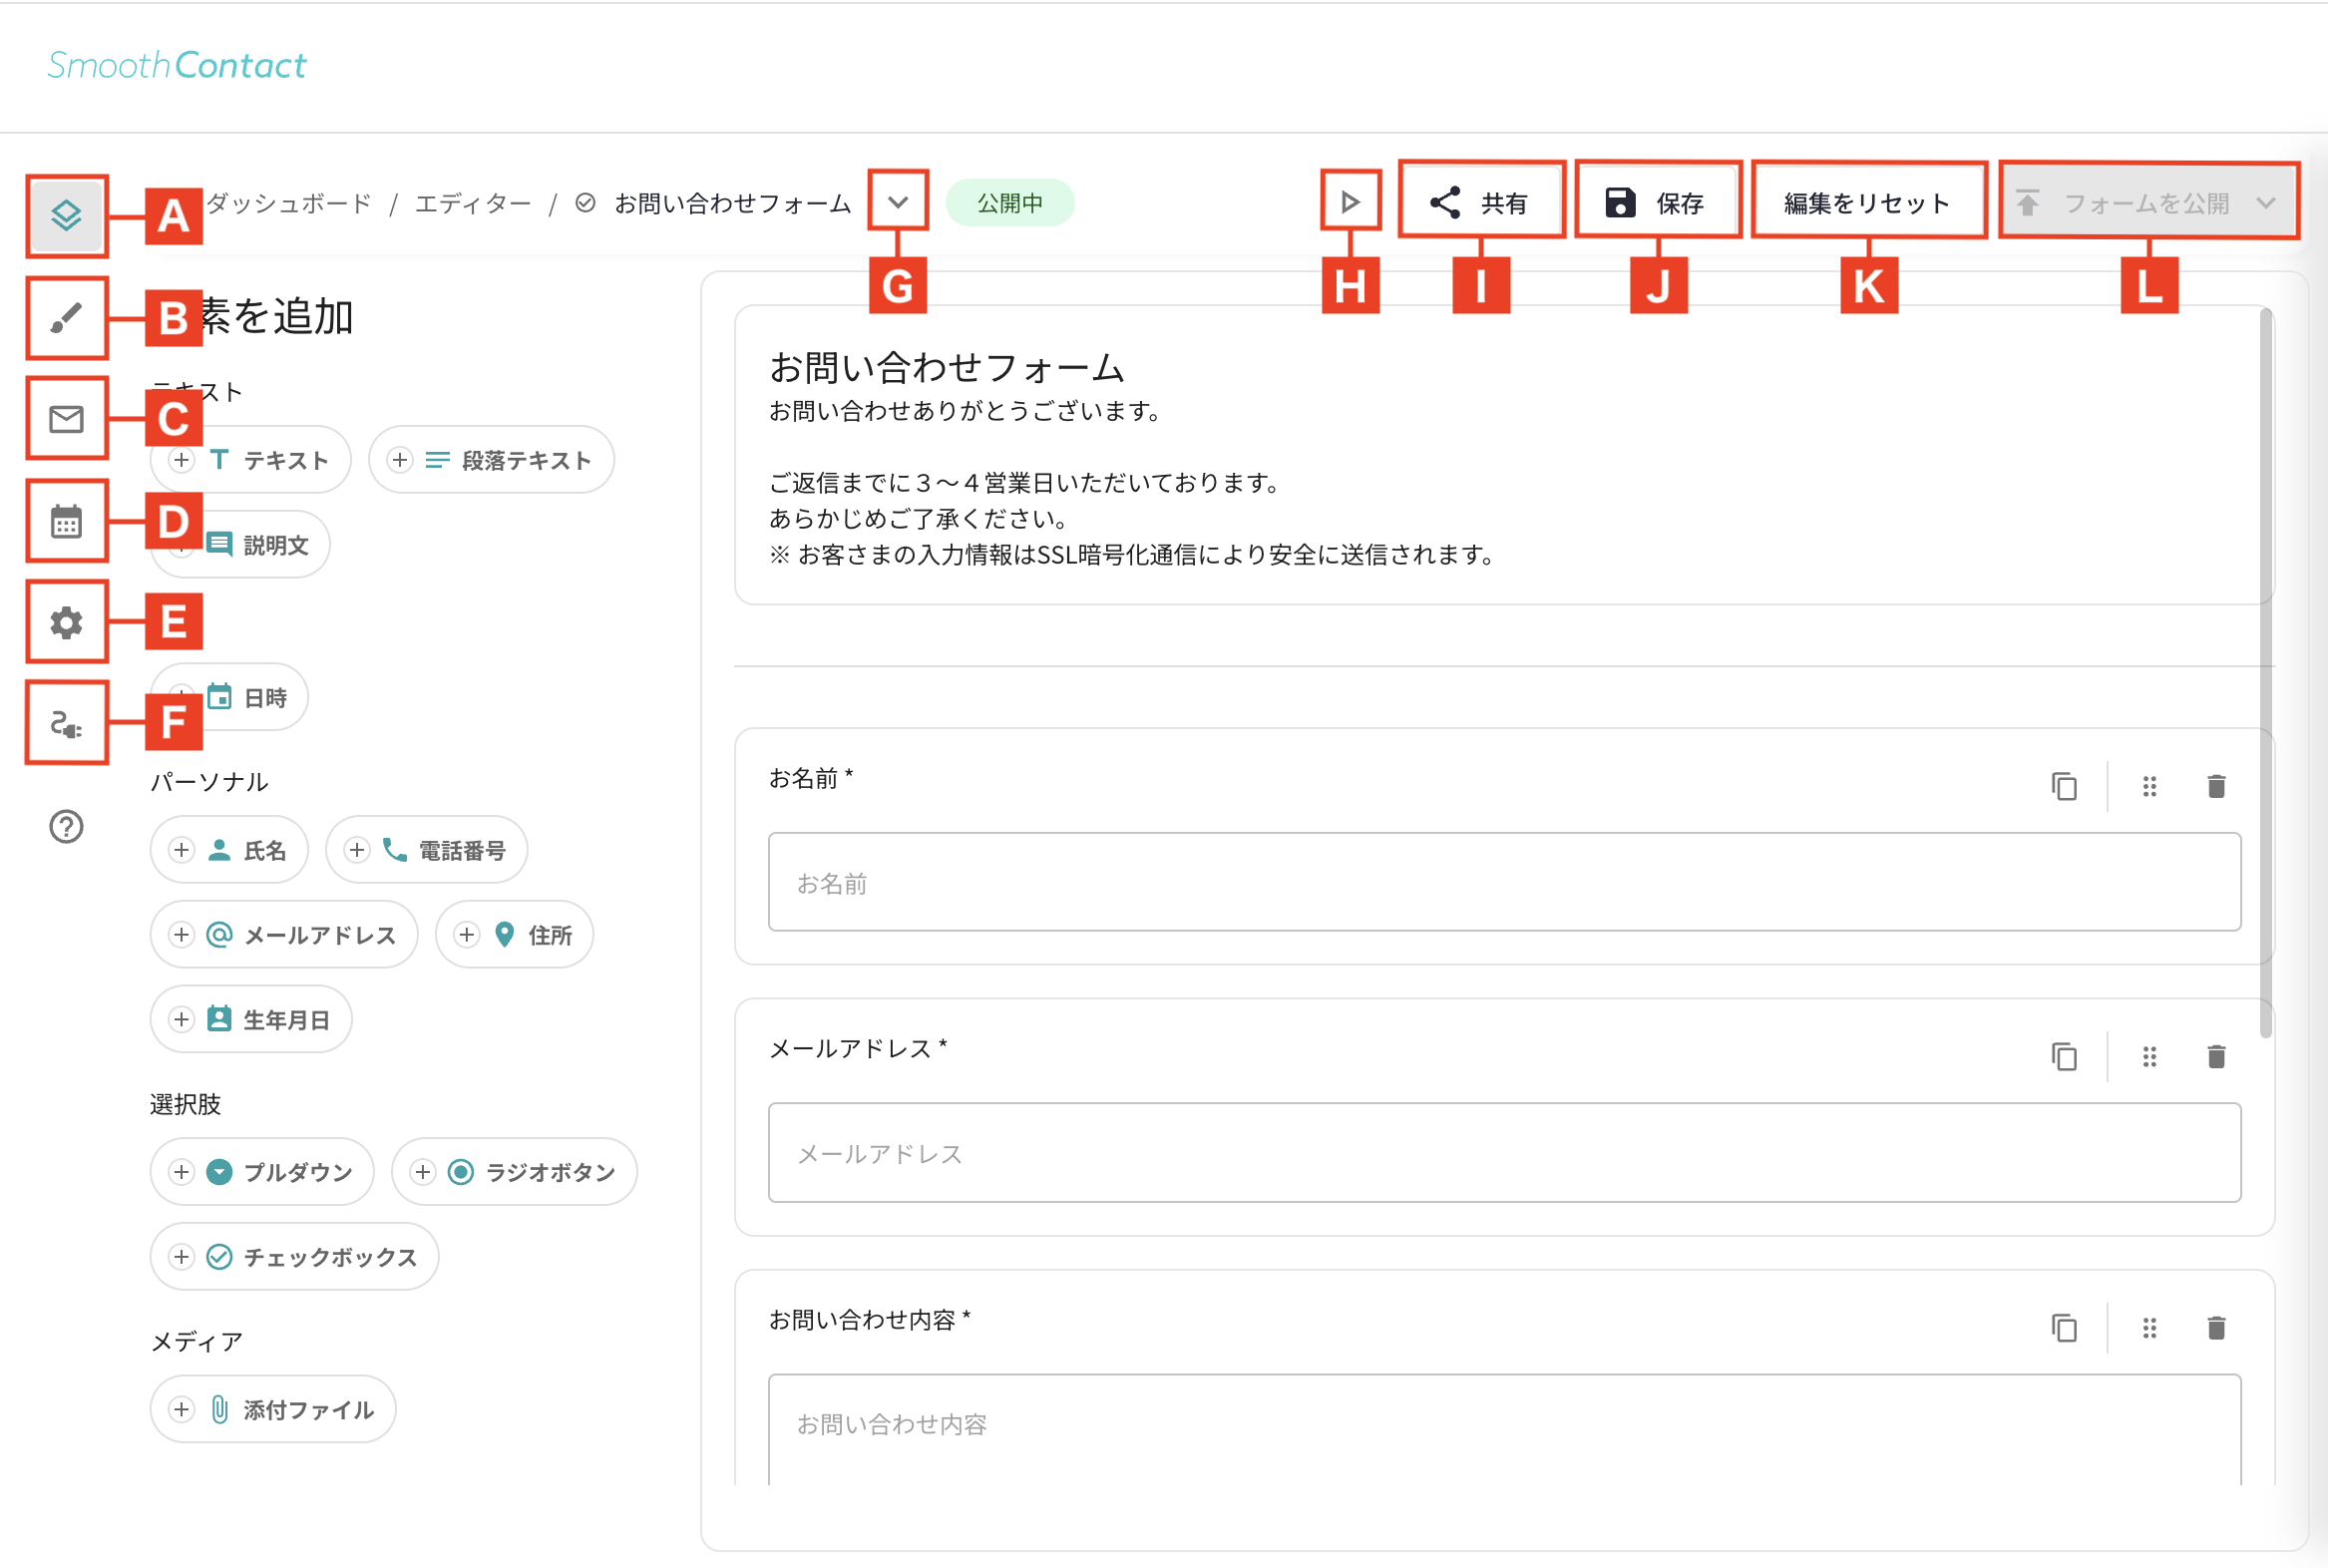2328x1568 pixels.
Task: Go to エディター breadcrumb
Action: (473, 204)
